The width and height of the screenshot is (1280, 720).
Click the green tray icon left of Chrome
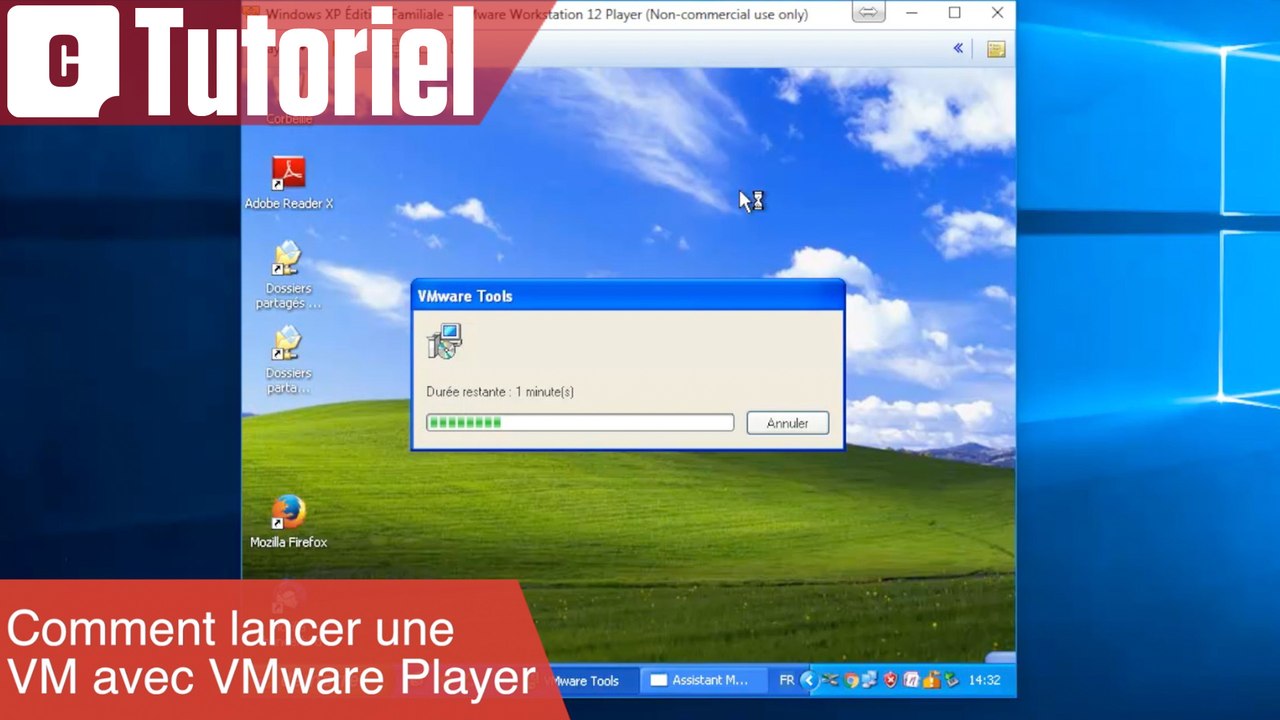[x=830, y=680]
